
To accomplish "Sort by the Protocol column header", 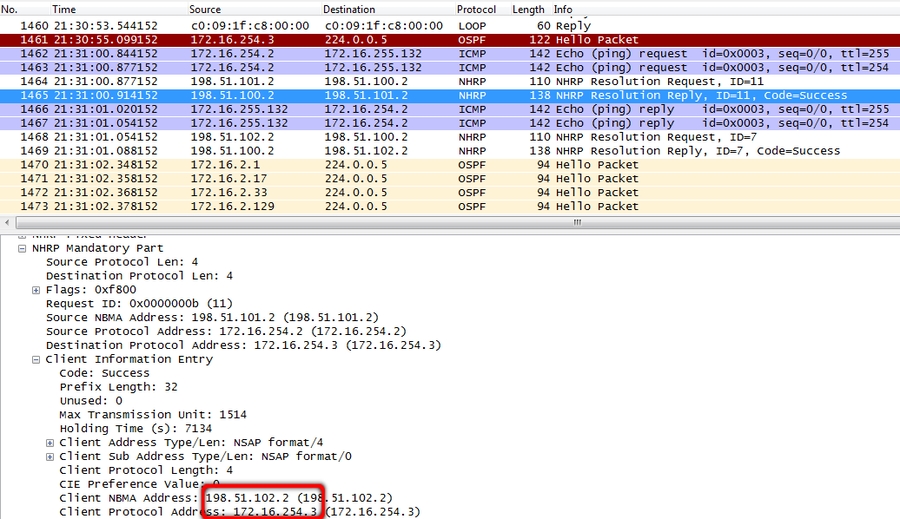I will [x=476, y=9].
